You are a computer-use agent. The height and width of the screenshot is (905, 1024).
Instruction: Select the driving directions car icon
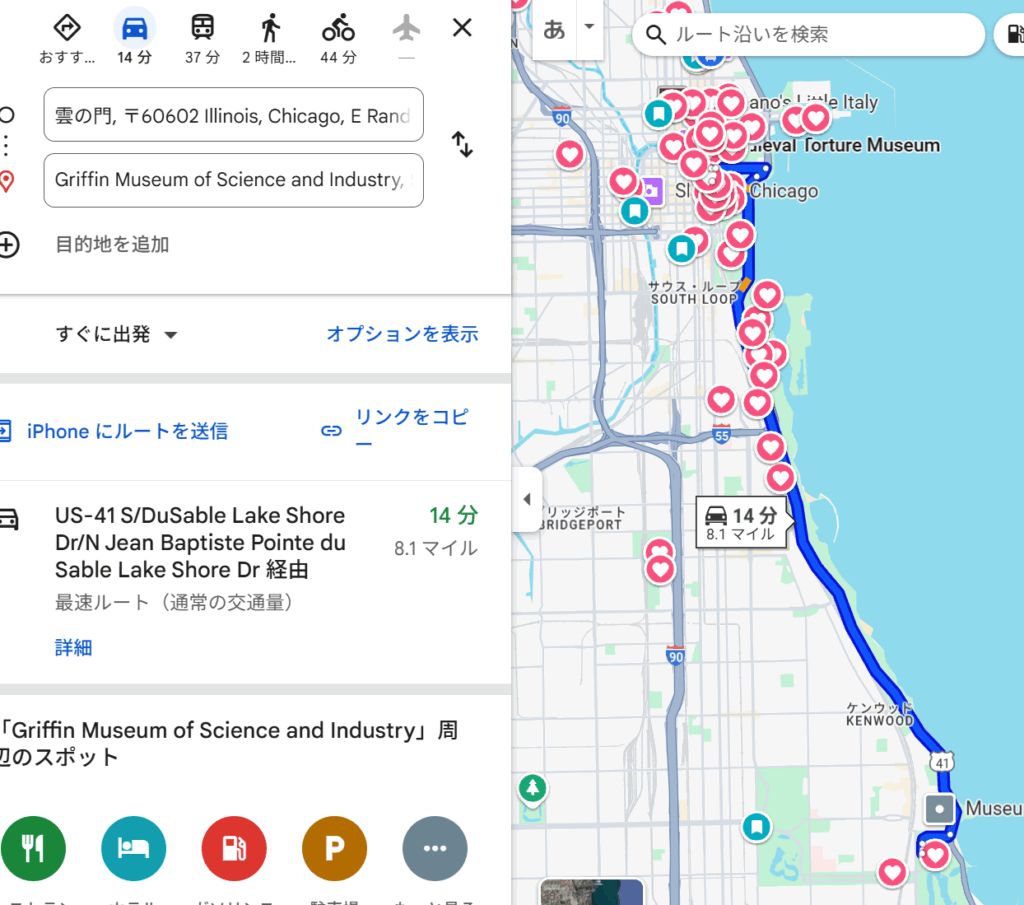(134, 27)
